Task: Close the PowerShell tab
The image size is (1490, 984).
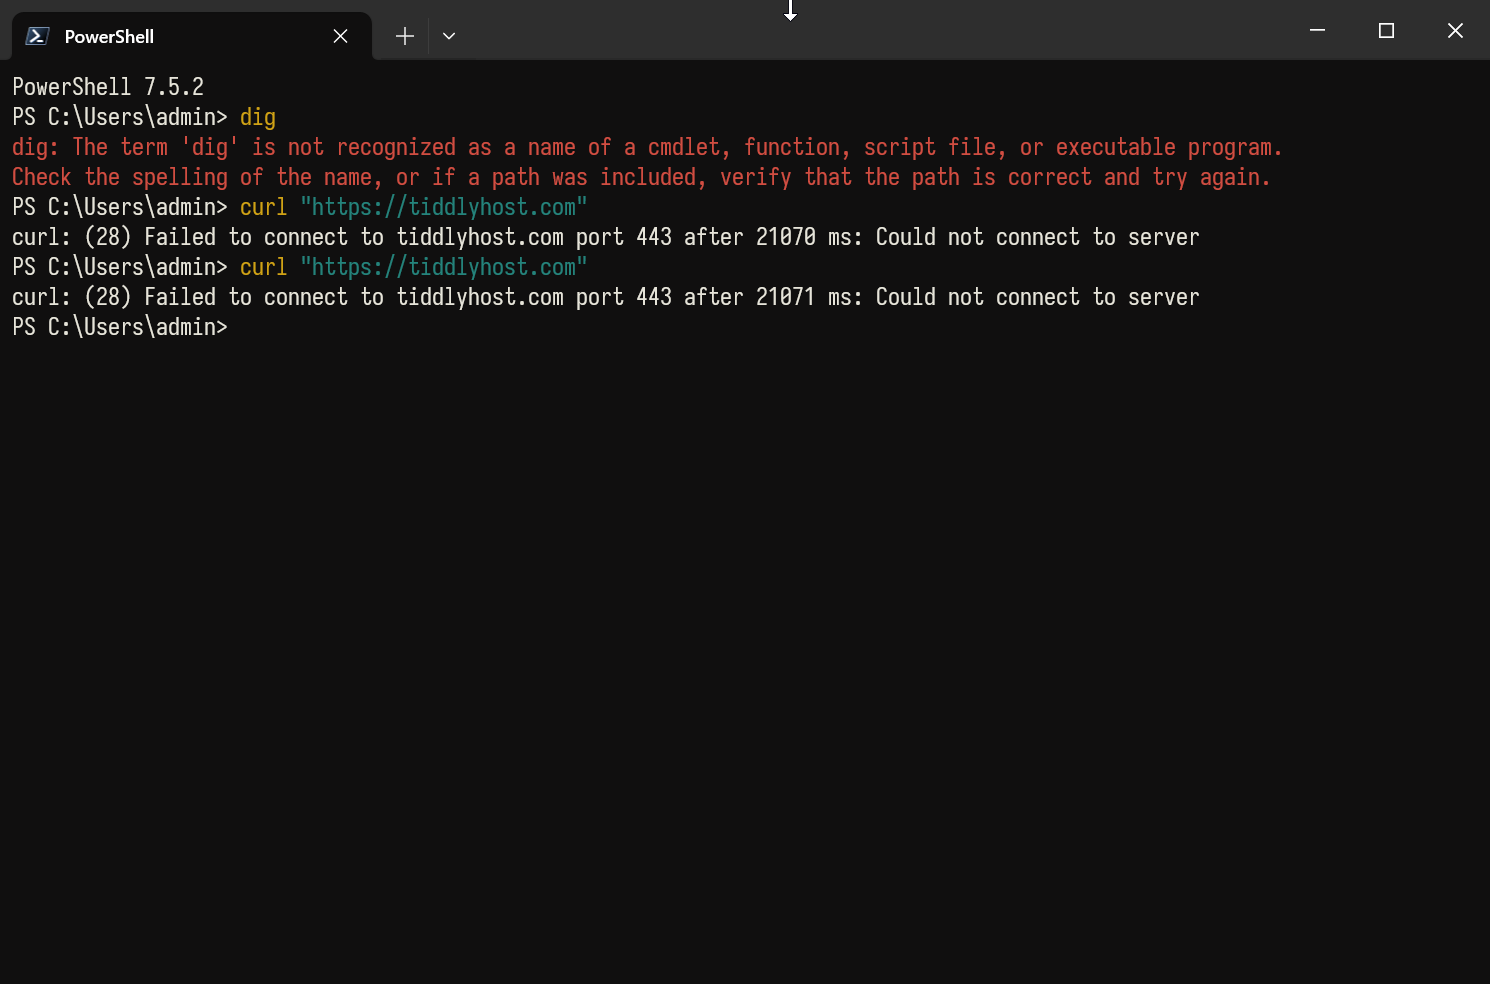Action: pos(340,36)
